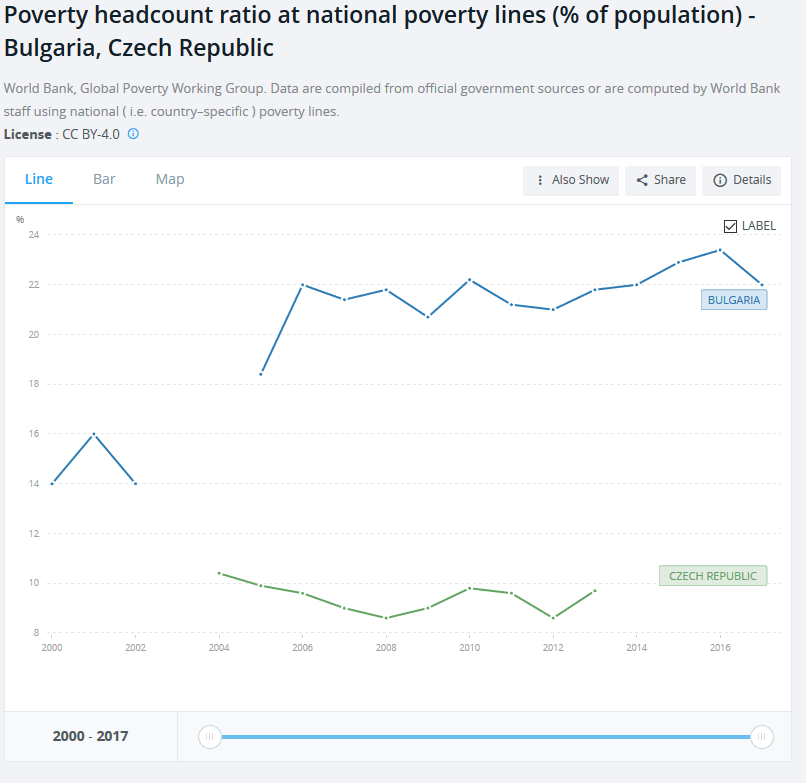Click Czech Republic's 2008 data point
806x783 pixels.
coord(386,618)
